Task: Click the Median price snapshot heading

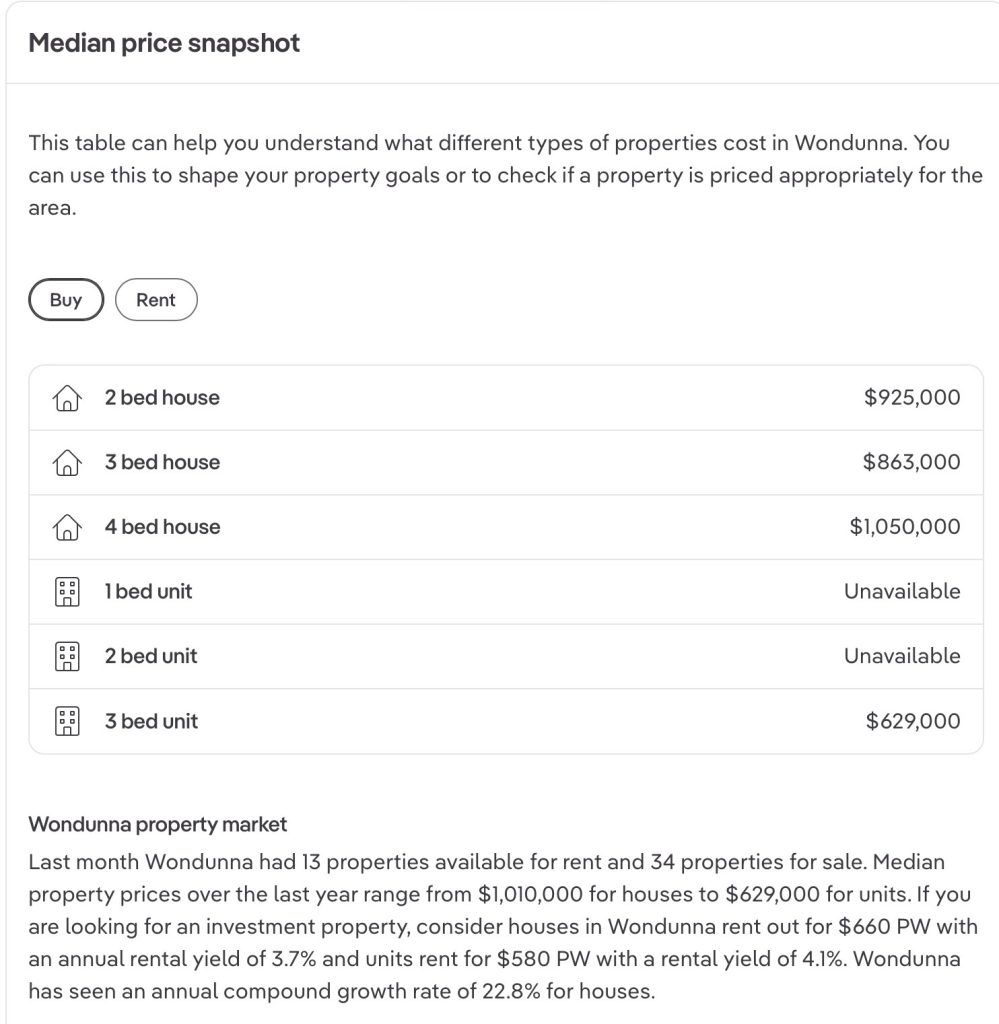Action: 164,43
